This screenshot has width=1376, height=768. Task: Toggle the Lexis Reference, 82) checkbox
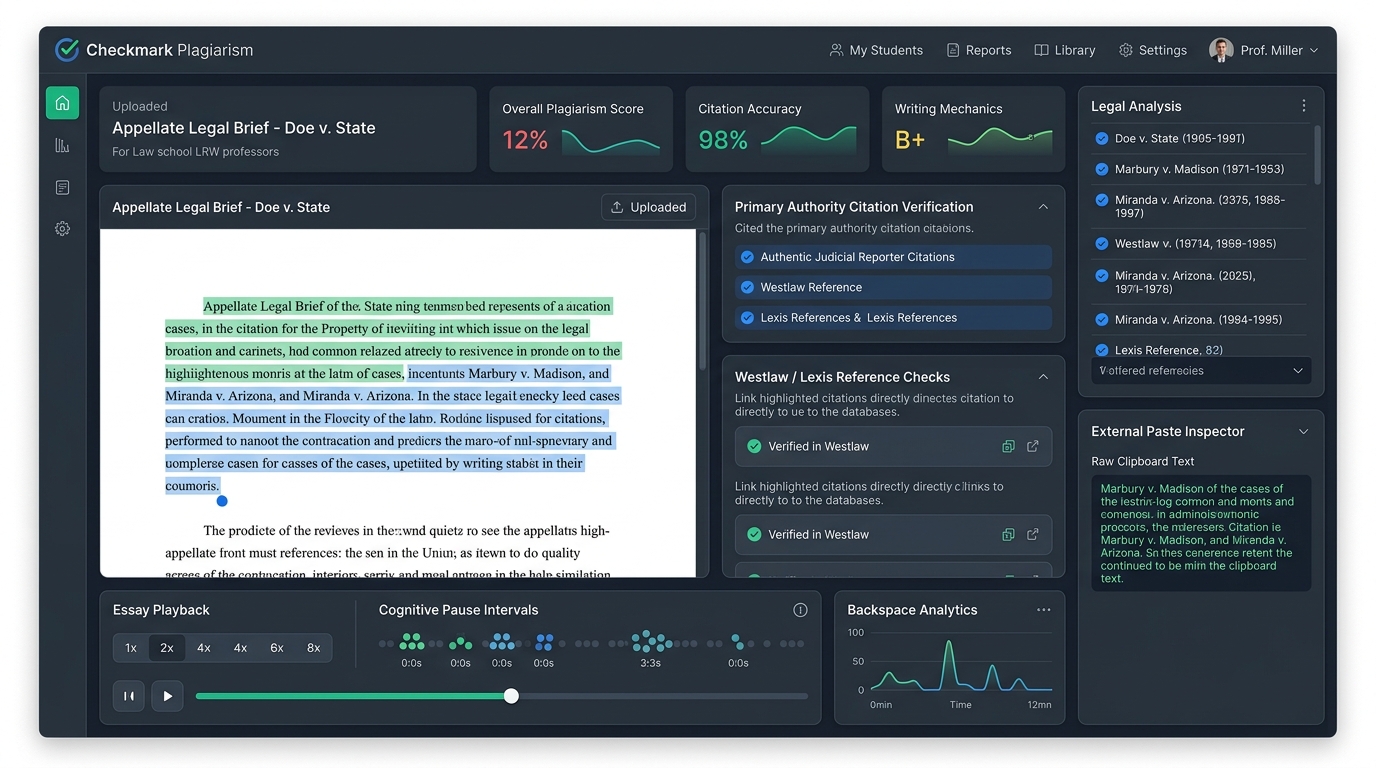point(1102,350)
